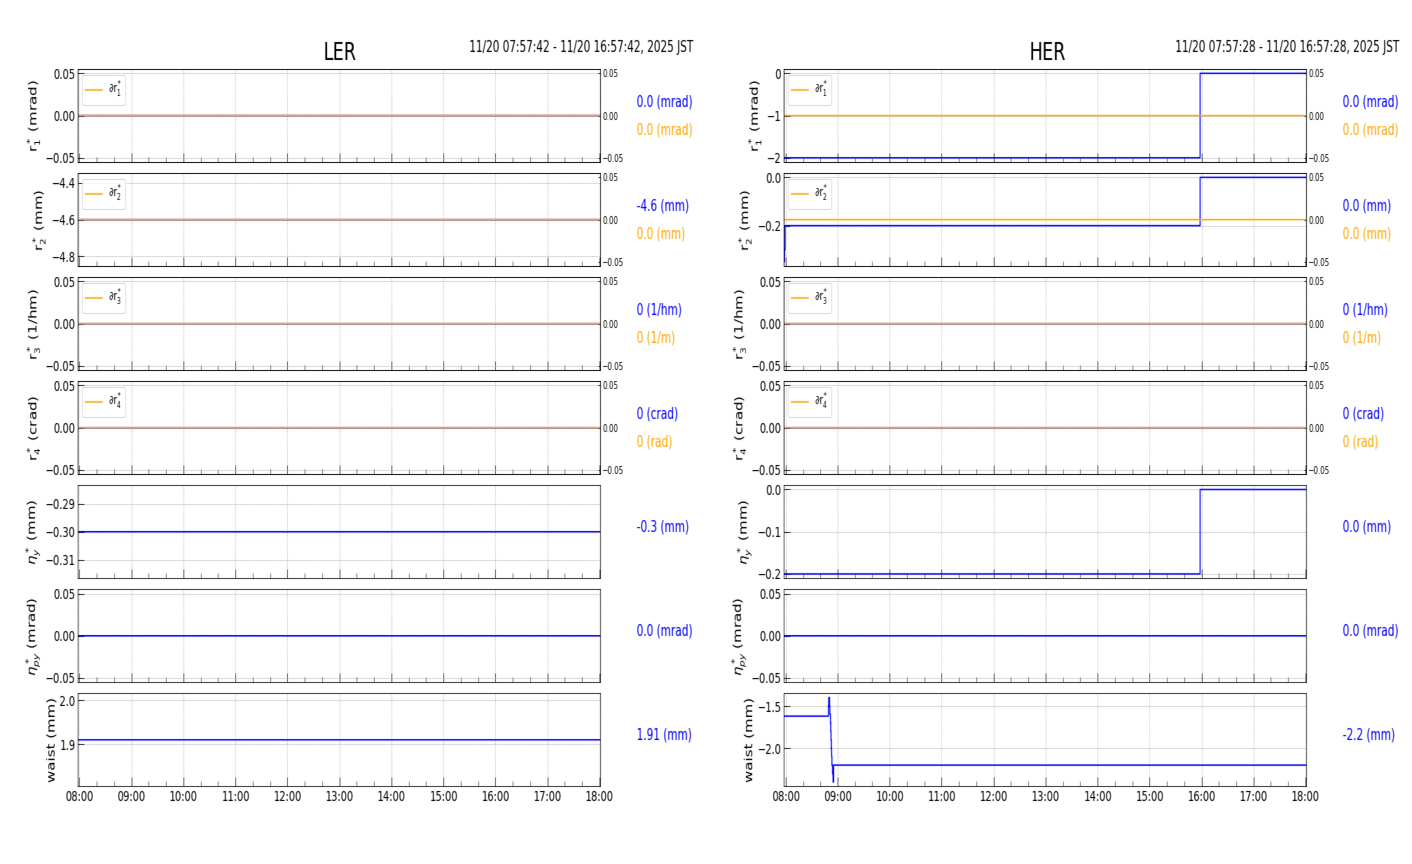Click the LER r1* (mrad) axis label
Screen dimensions: 1412x864
tap(33, 116)
